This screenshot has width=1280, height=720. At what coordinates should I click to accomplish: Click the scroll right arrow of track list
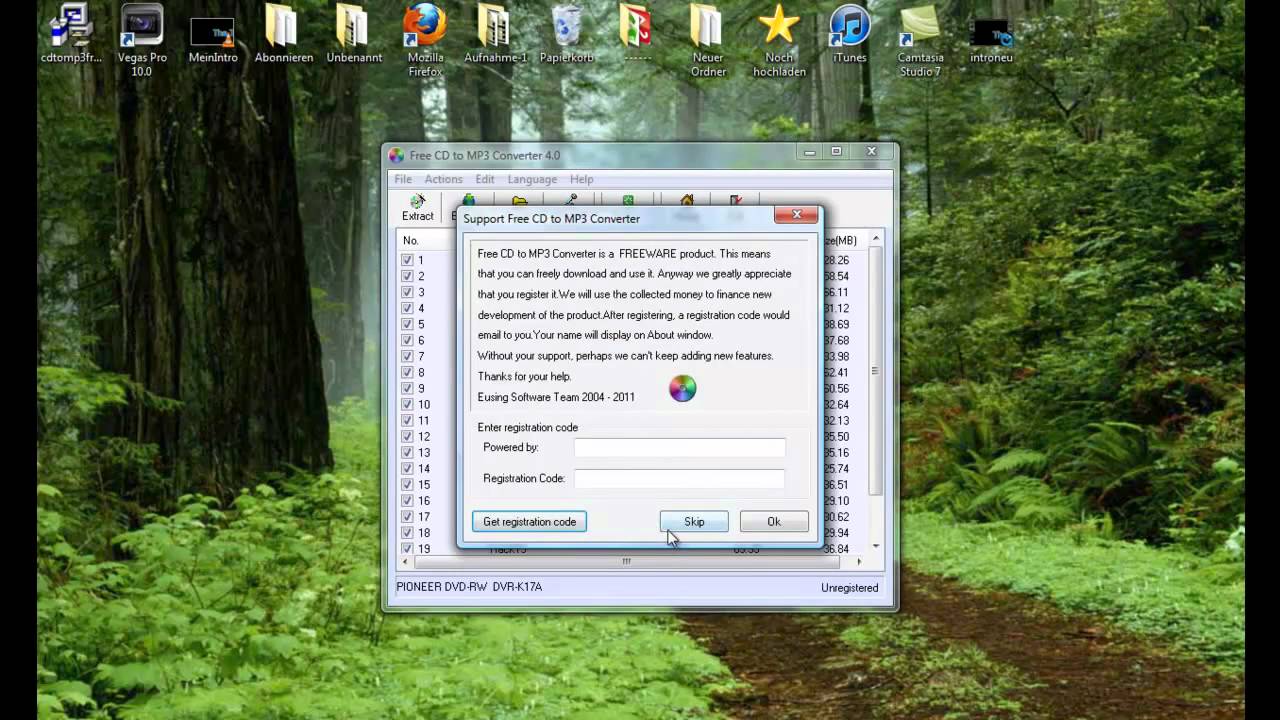coord(858,562)
